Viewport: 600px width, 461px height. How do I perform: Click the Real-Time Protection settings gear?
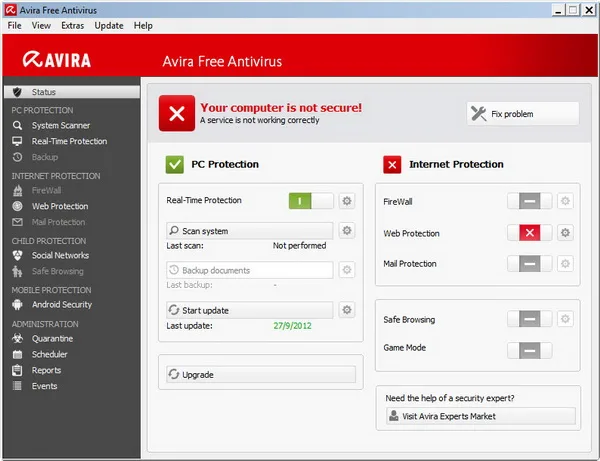(x=347, y=201)
